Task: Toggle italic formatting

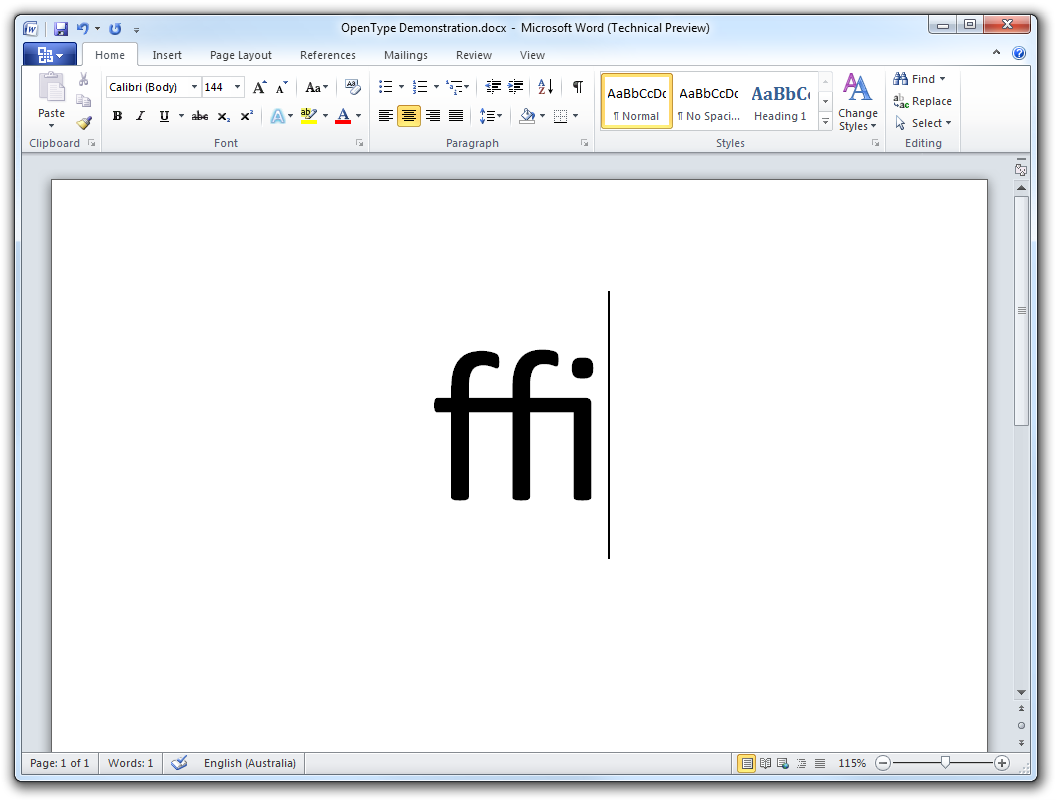Action: (x=140, y=116)
